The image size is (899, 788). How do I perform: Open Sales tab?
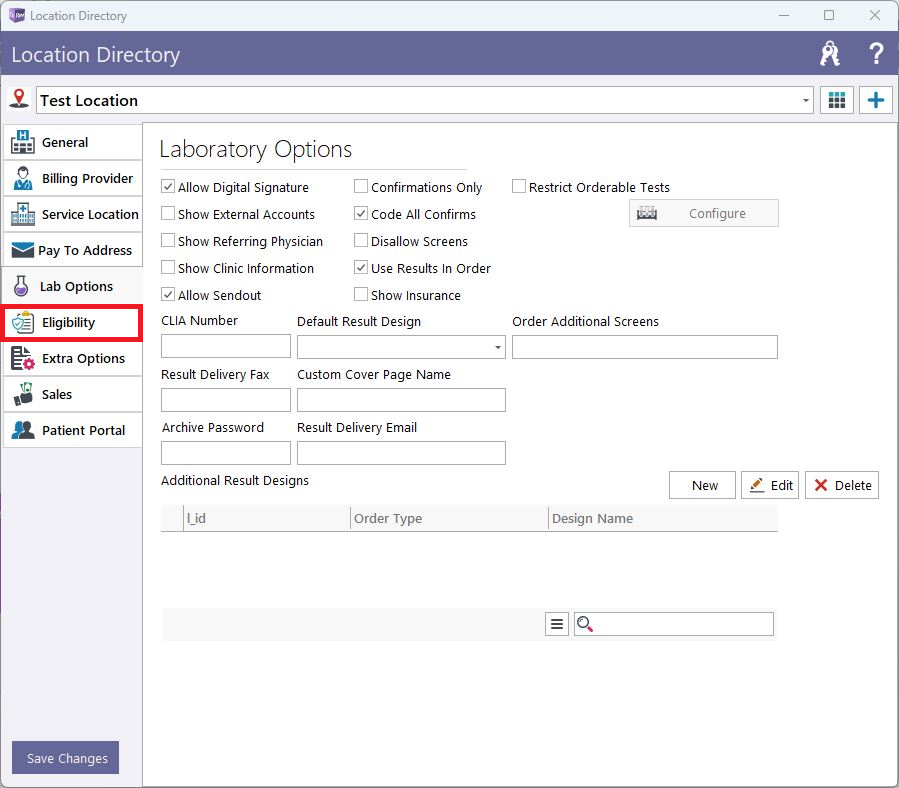(x=72, y=395)
